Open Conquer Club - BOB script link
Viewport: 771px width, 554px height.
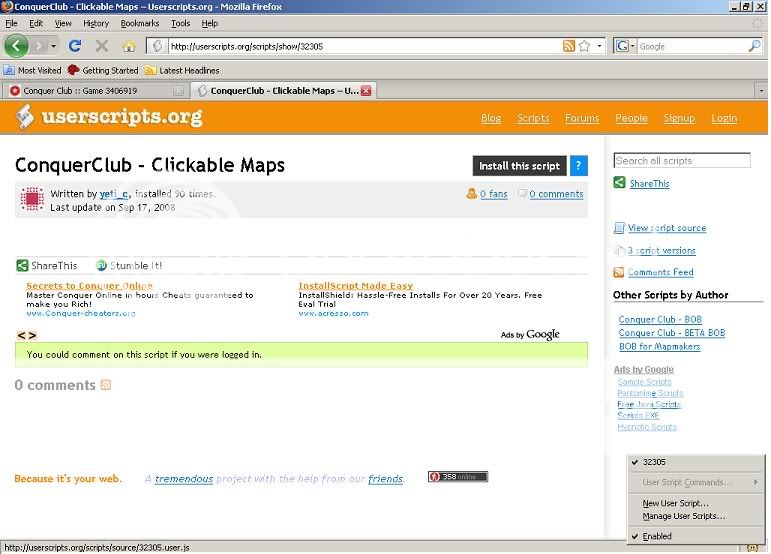click(660, 319)
